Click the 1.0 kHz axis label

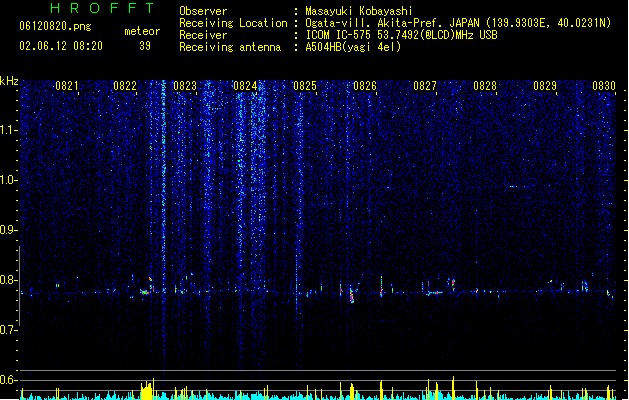coord(9,180)
